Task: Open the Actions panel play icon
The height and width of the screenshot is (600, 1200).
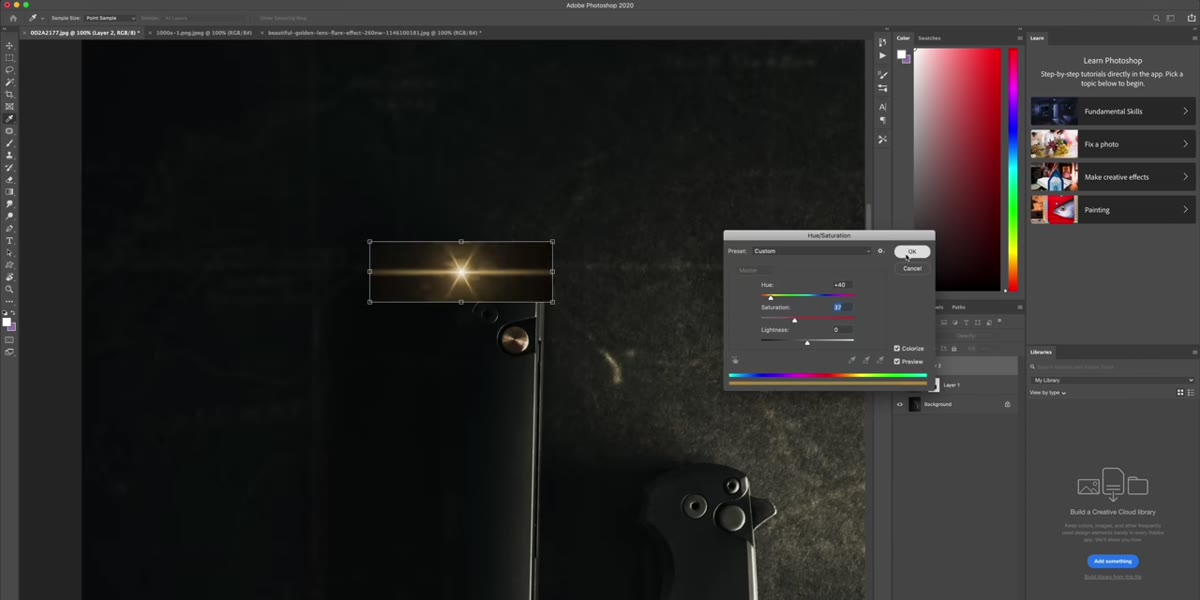Action: (x=882, y=56)
